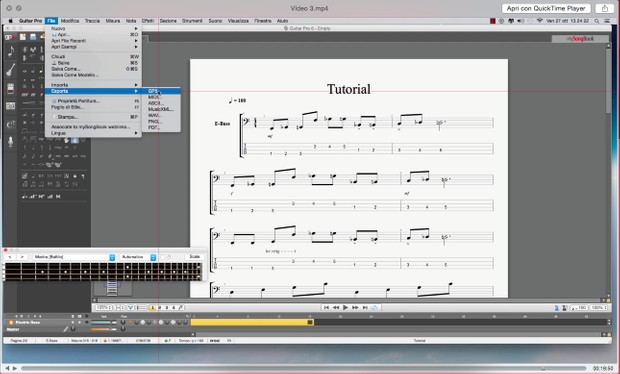Choose PDF in the Esporta submenu
620x374 pixels.
point(161,127)
